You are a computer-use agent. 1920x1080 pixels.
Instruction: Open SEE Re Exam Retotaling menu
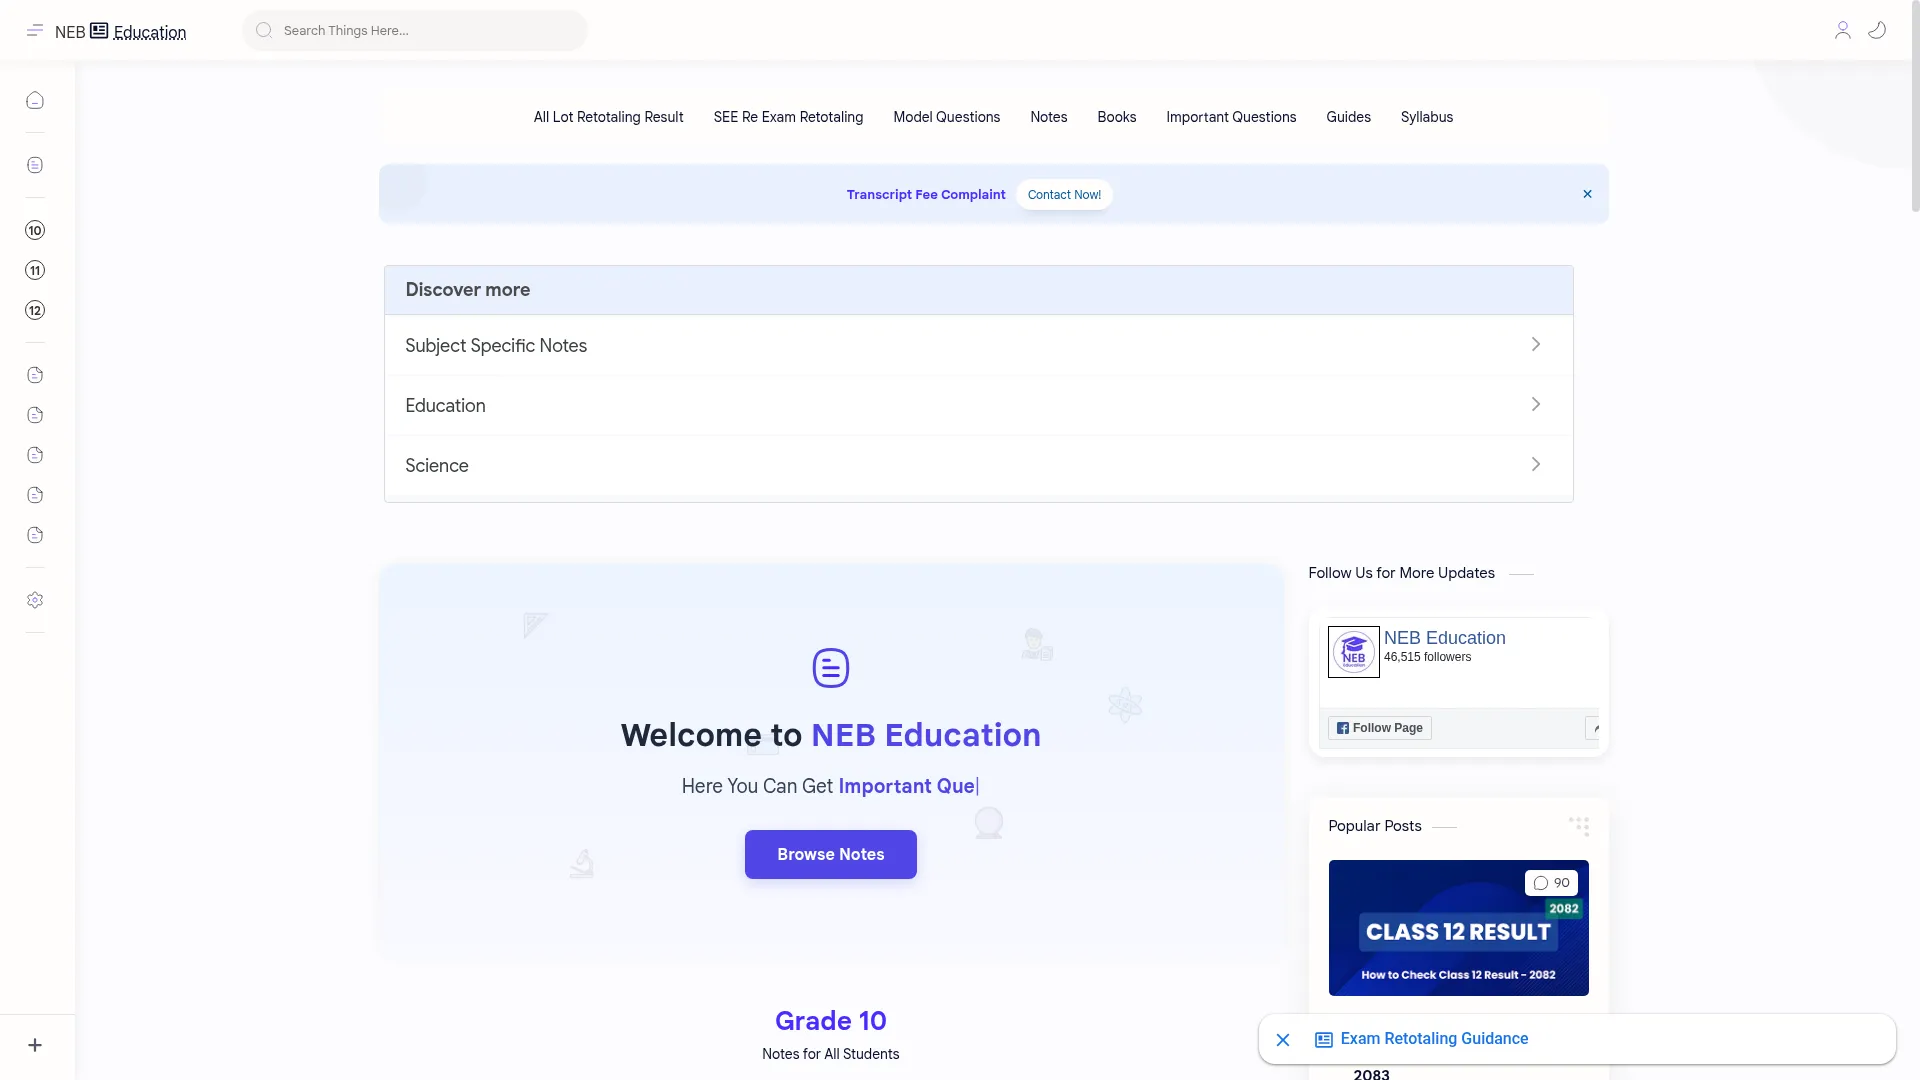788,117
